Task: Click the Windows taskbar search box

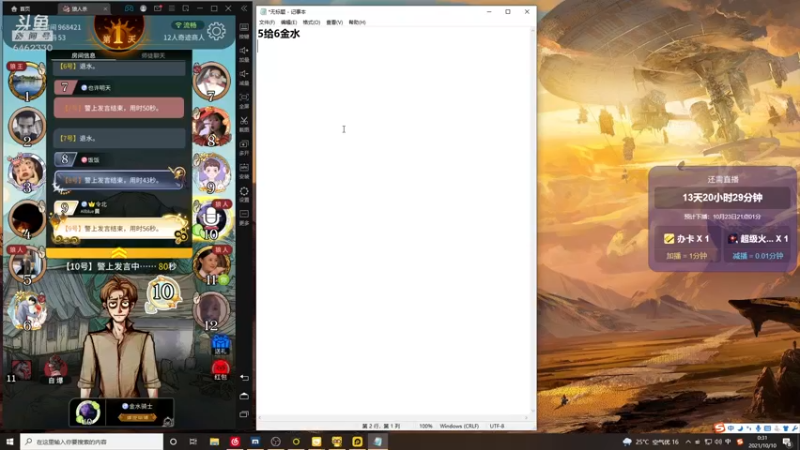Action: [92, 442]
